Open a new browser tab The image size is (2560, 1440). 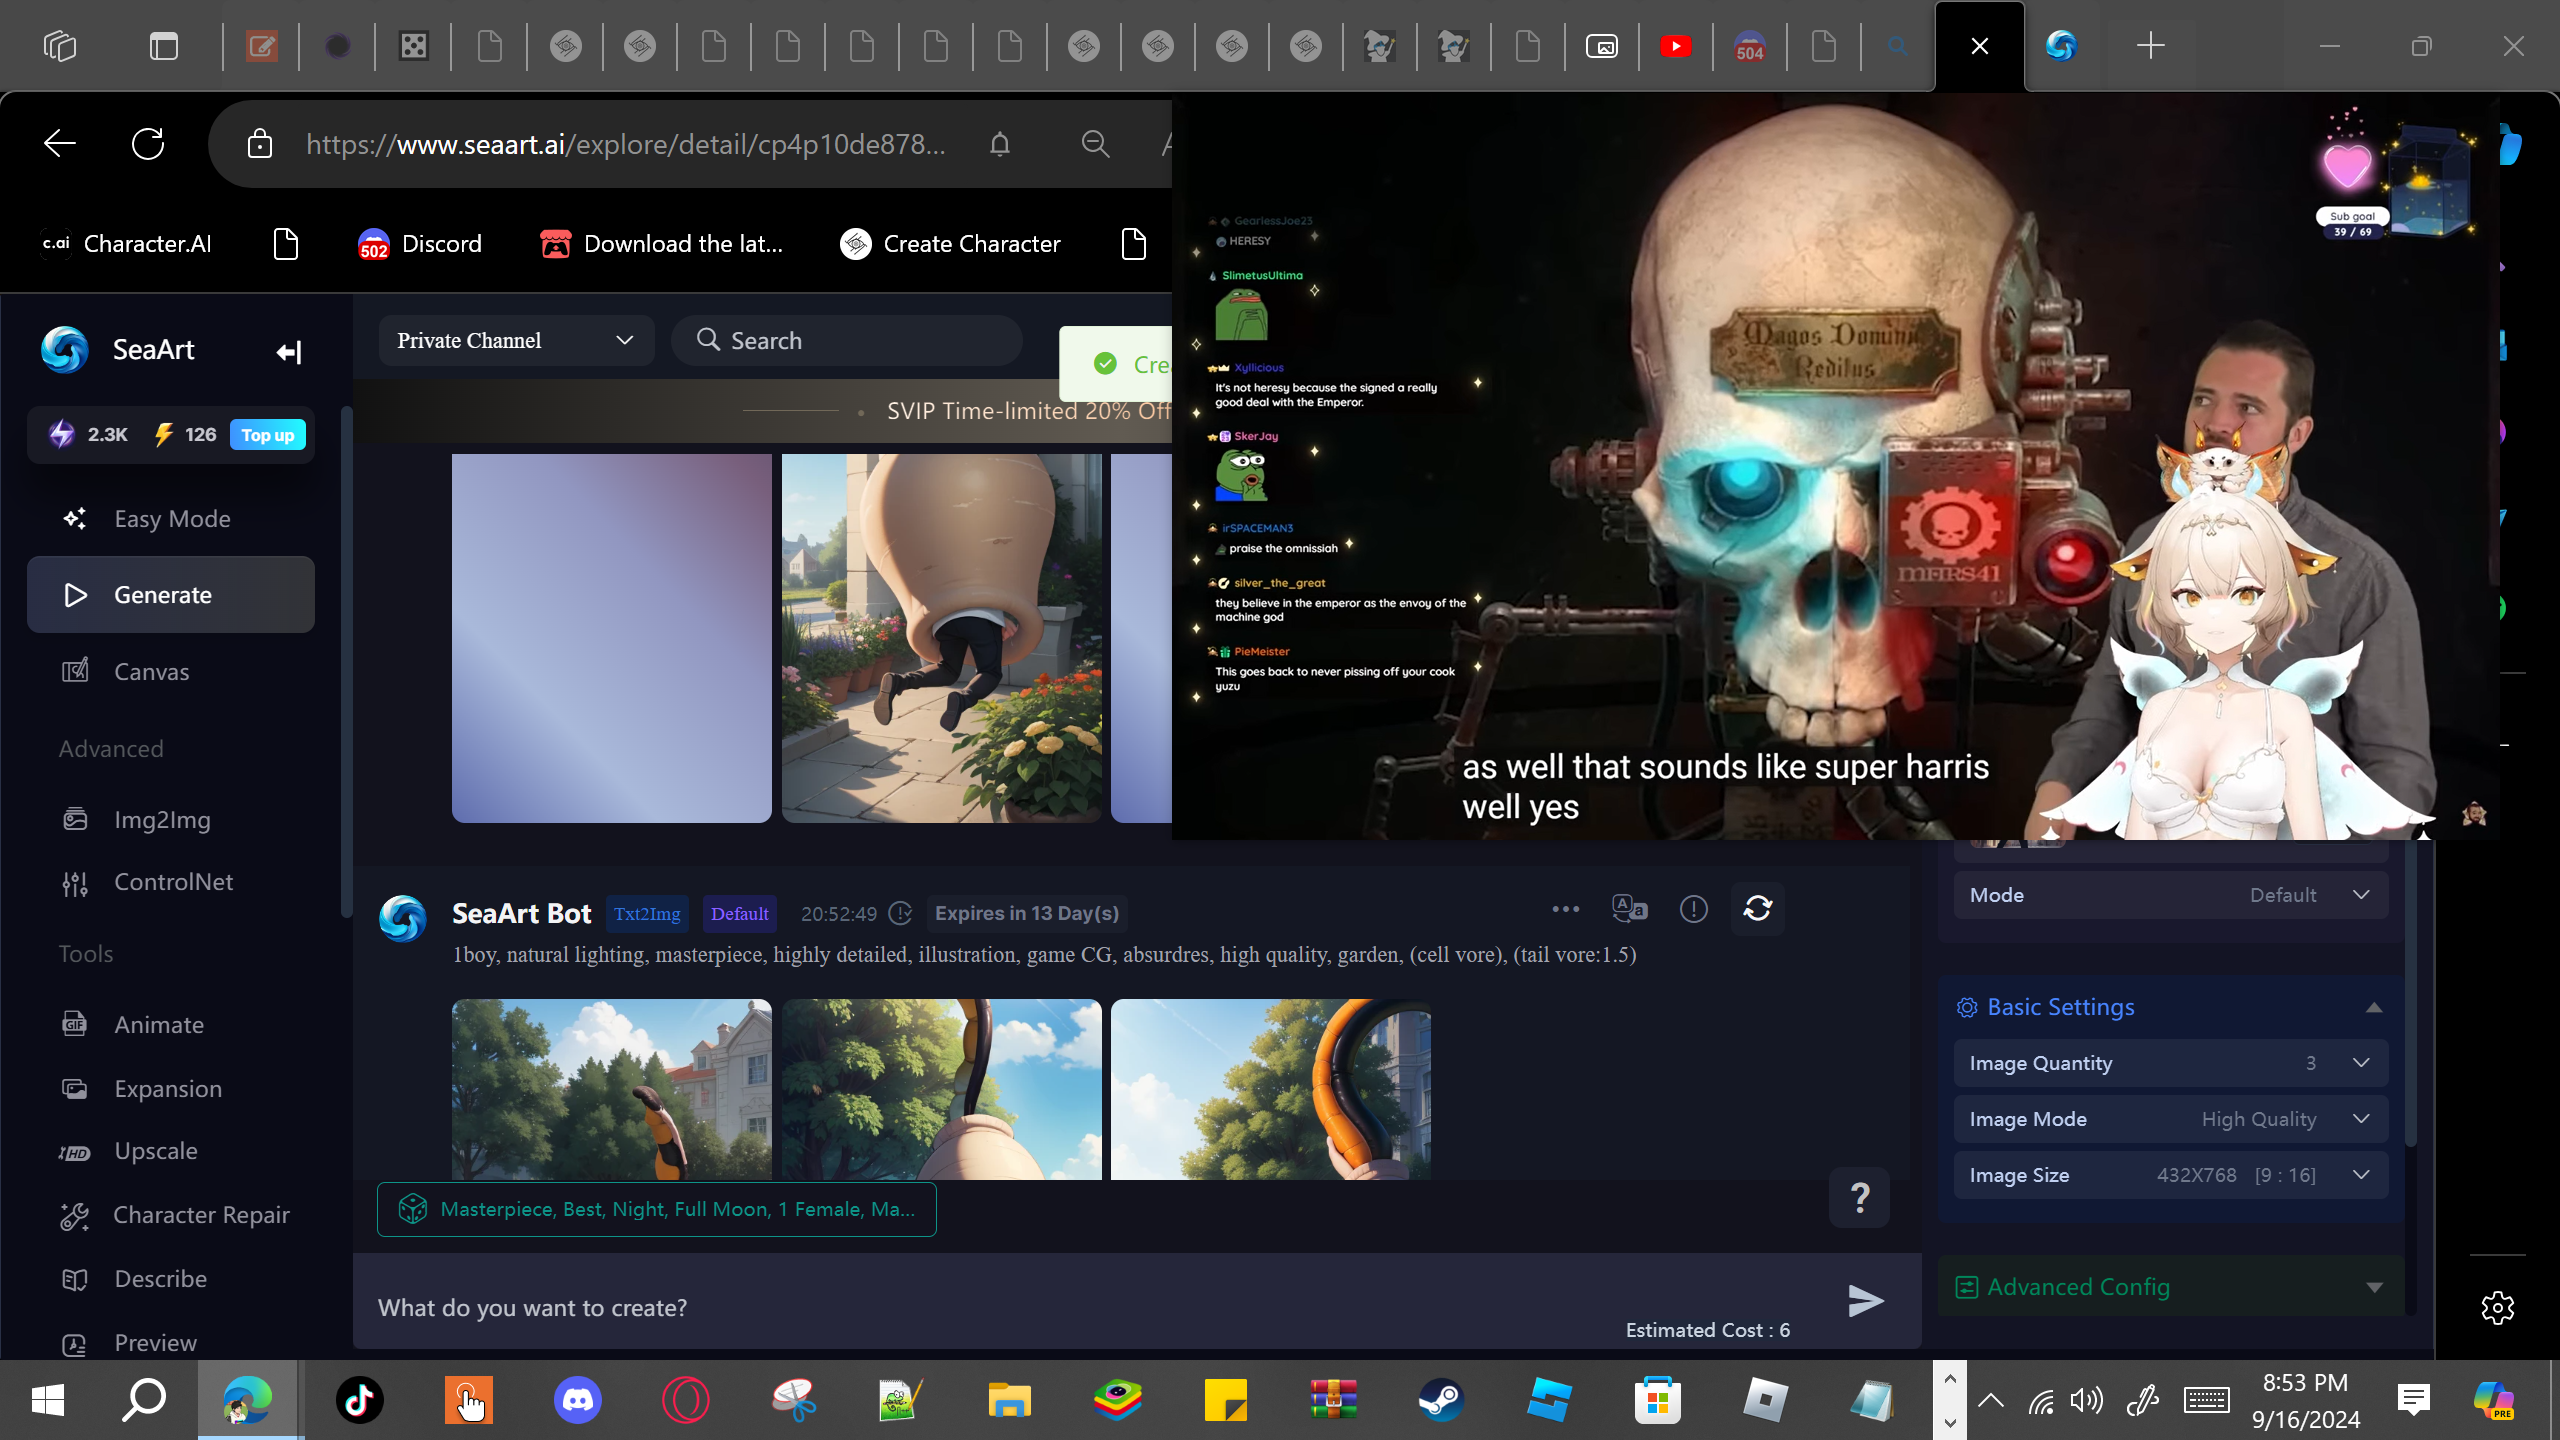2150,46
